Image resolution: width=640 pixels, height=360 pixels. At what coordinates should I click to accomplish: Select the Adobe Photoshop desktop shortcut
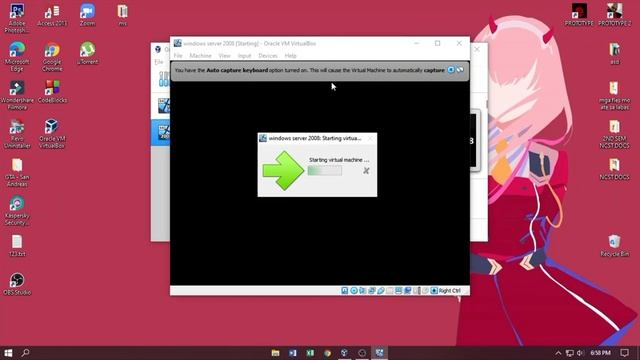click(17, 18)
